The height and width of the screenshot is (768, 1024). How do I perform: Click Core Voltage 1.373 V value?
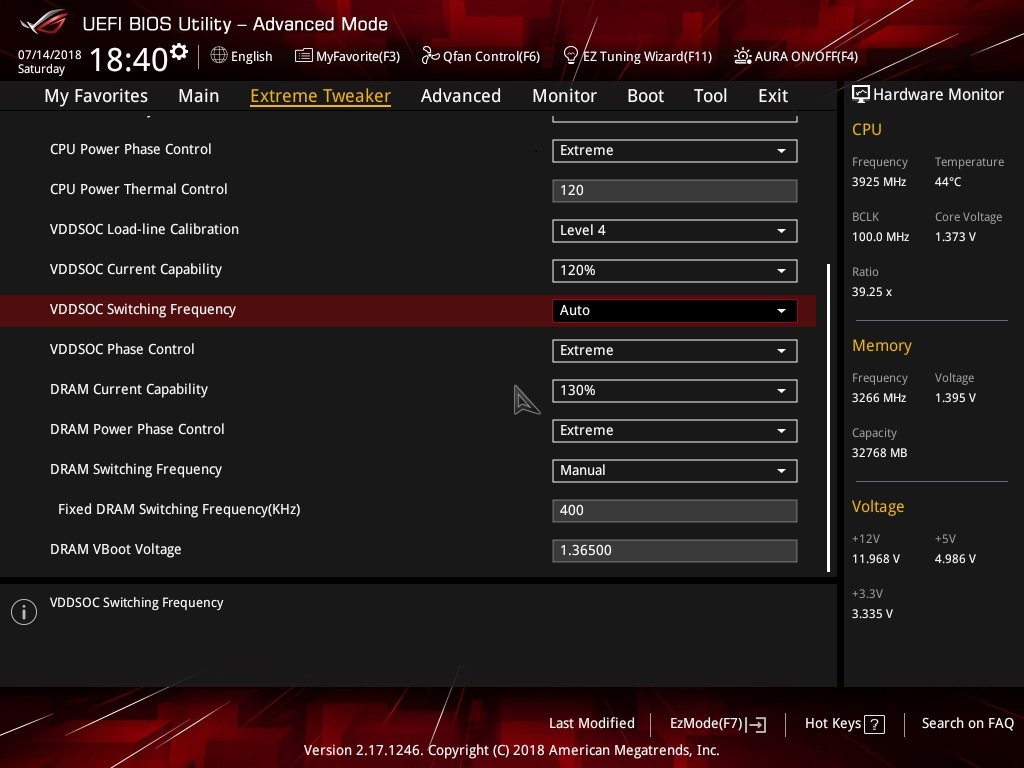tap(955, 237)
